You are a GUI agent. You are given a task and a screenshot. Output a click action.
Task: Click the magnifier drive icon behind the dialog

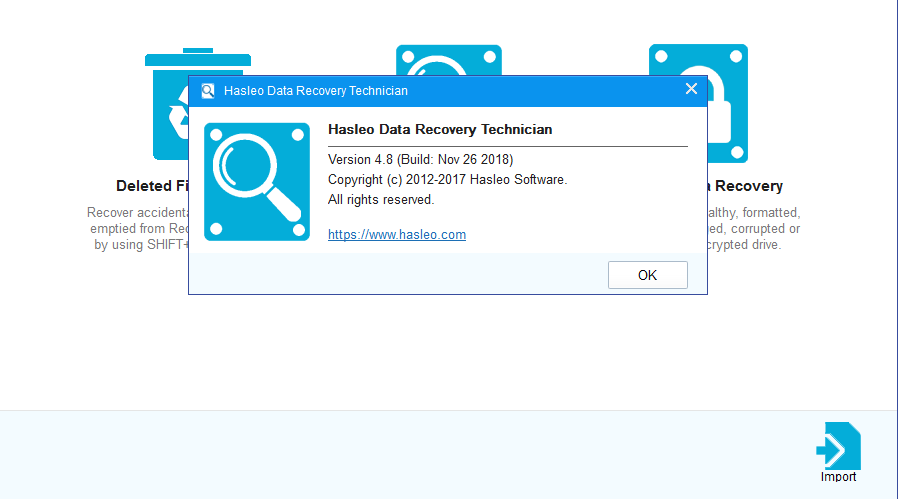pyautogui.click(x=449, y=60)
